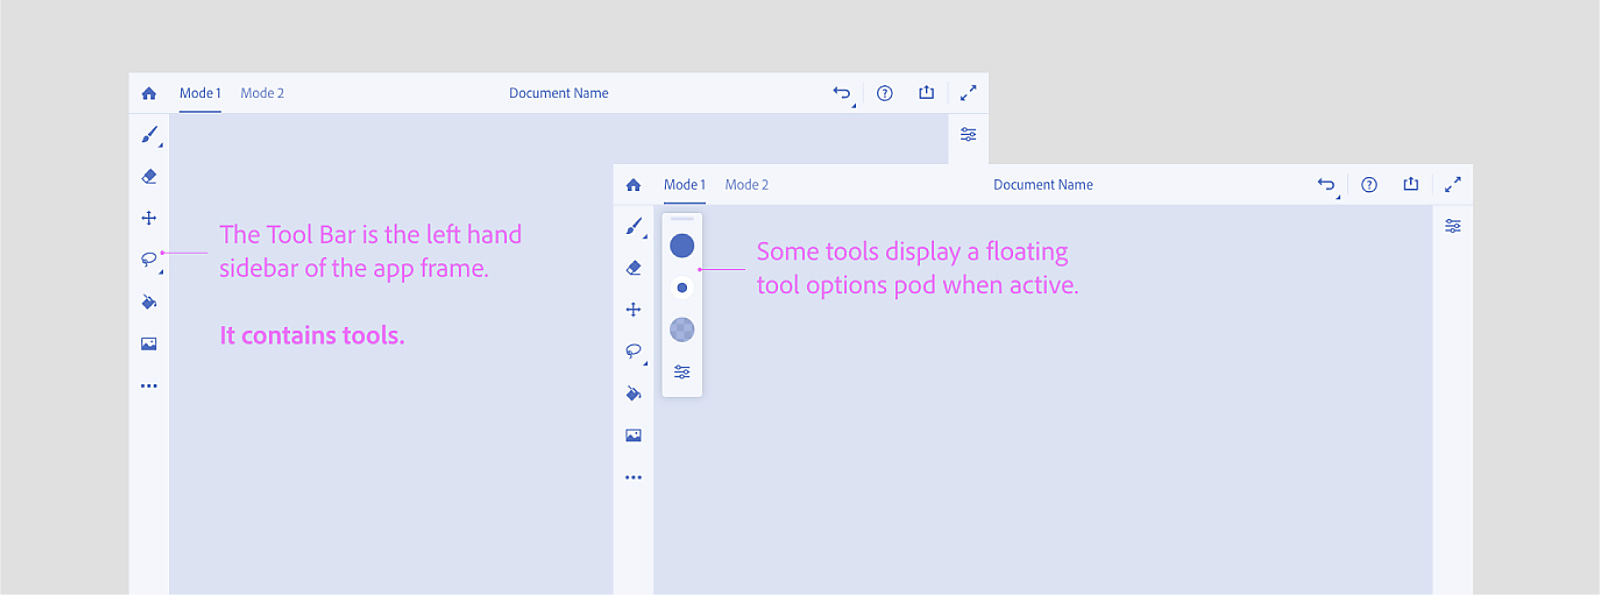Image resolution: width=1600 pixels, height=595 pixels.
Task: Select the Paint Bucket tool in the back window
Action: coord(149,302)
